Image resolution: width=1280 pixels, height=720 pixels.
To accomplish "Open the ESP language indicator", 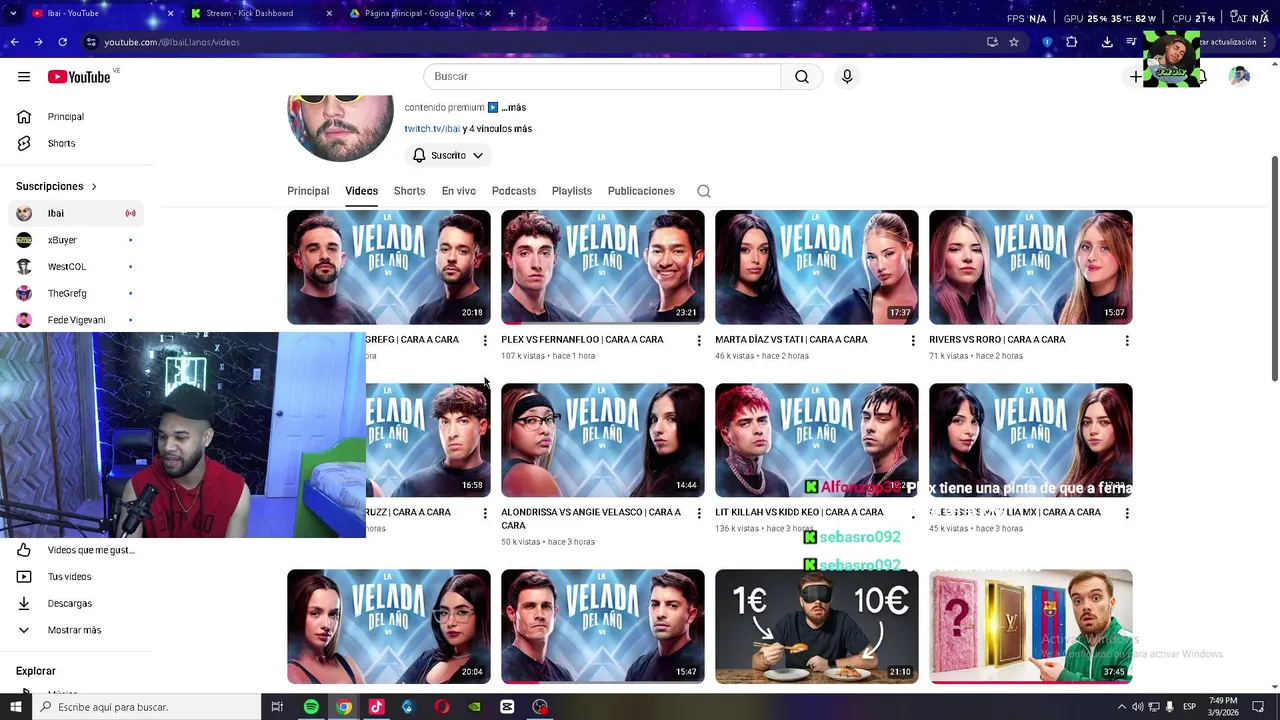I will pos(1189,707).
